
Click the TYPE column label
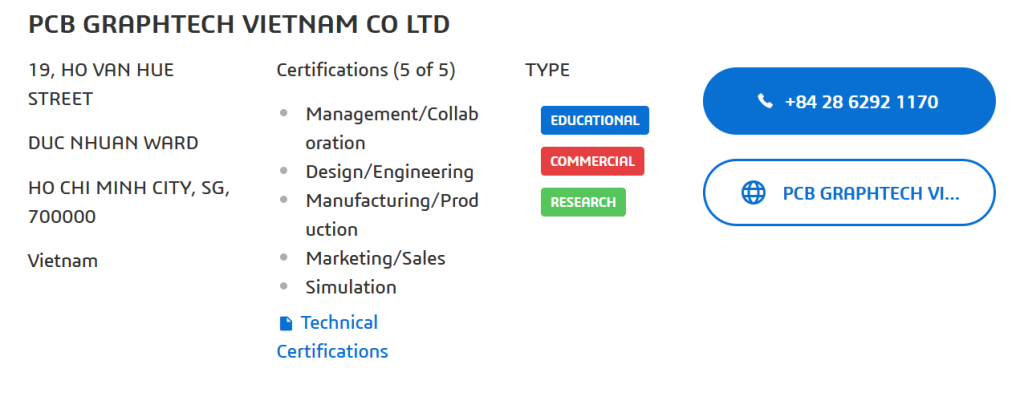coord(547,70)
